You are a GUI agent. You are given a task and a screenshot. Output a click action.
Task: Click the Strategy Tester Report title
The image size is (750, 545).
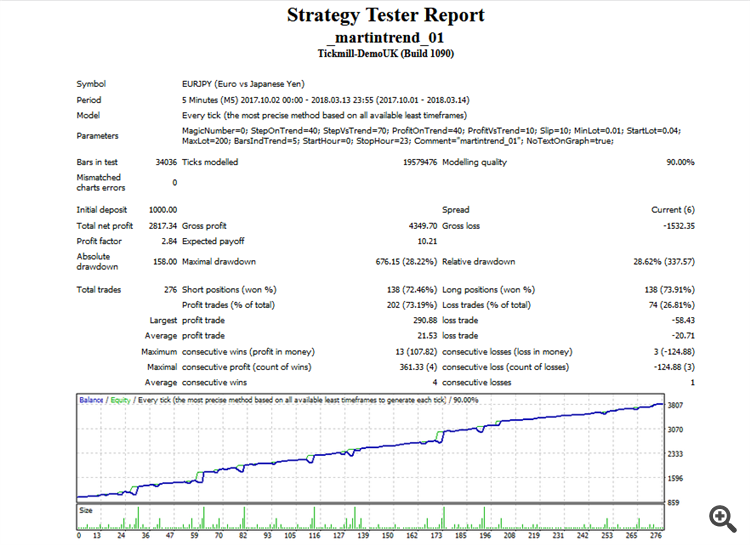(386, 15)
